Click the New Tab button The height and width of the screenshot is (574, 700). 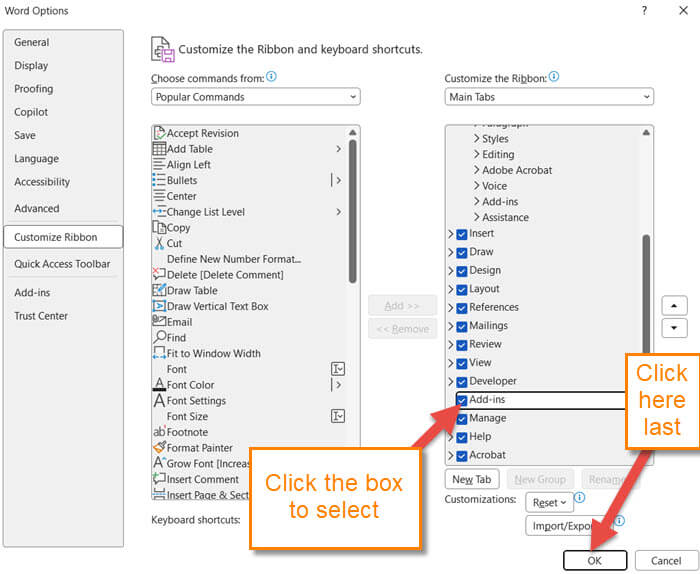[x=472, y=480]
